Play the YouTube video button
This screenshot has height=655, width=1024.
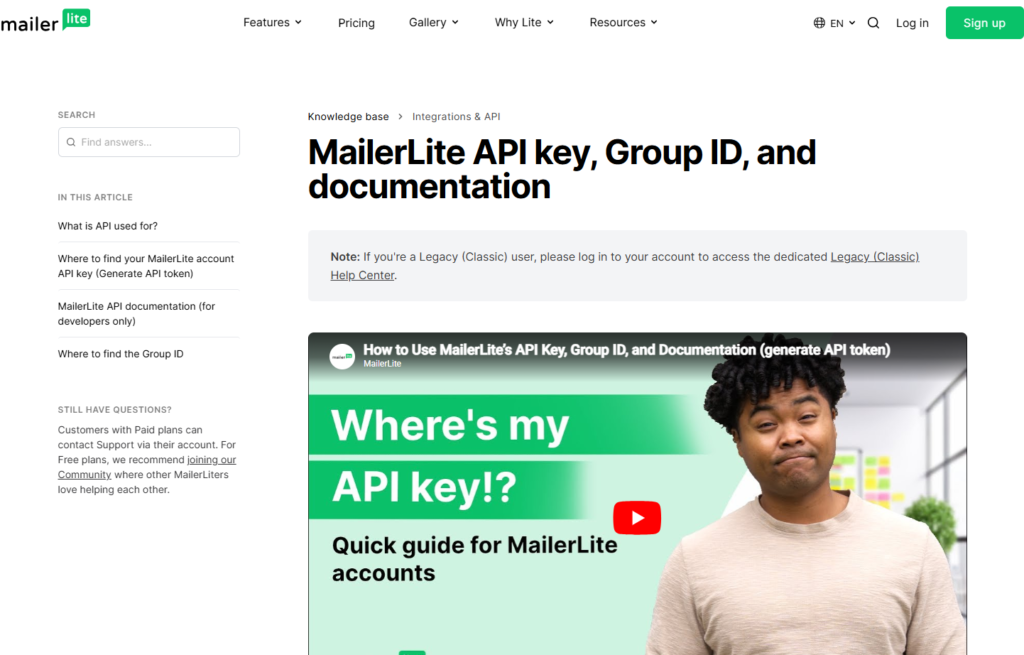[637, 518]
